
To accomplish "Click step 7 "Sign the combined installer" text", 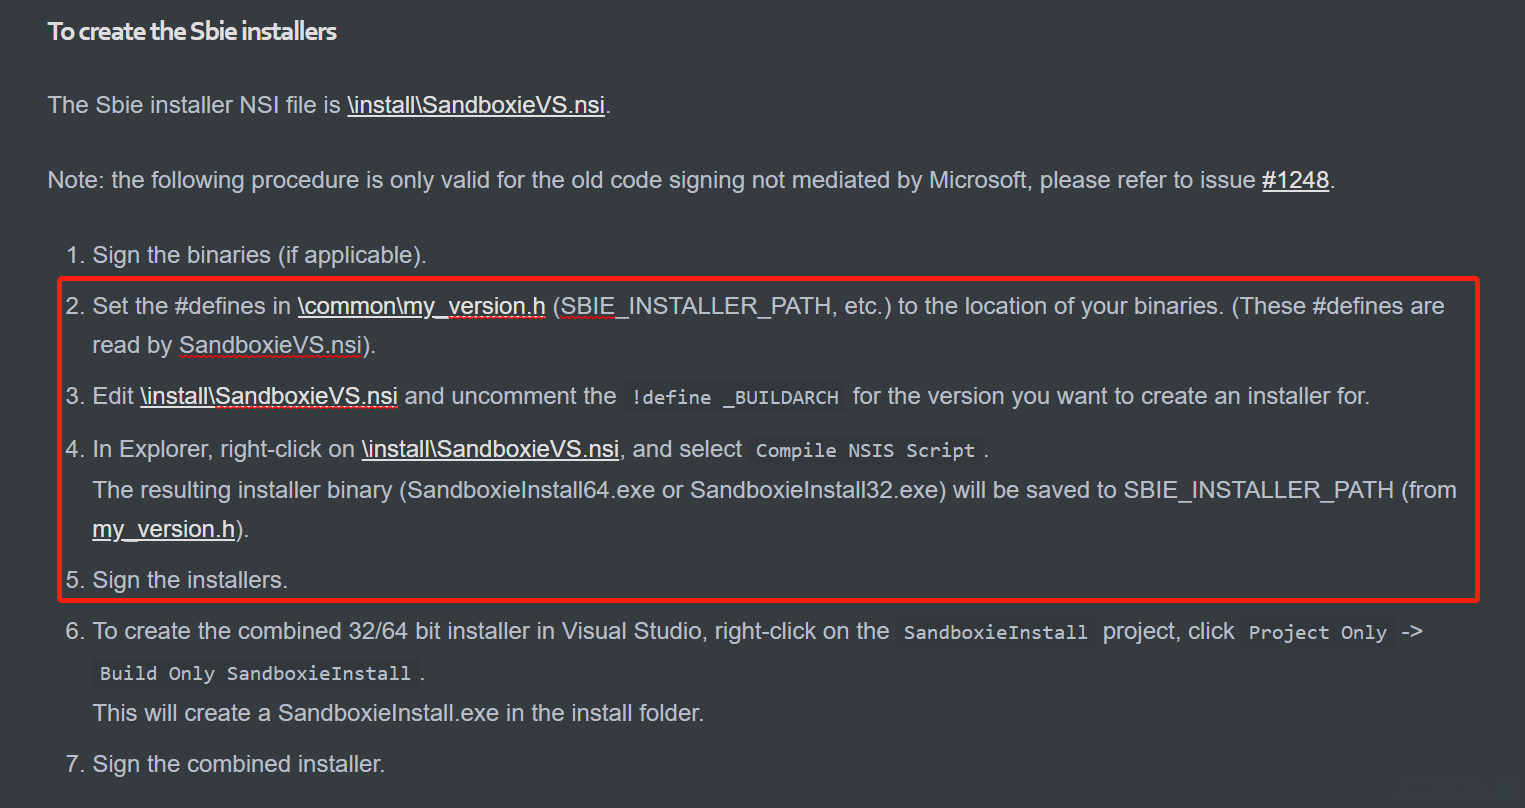I will [x=238, y=764].
